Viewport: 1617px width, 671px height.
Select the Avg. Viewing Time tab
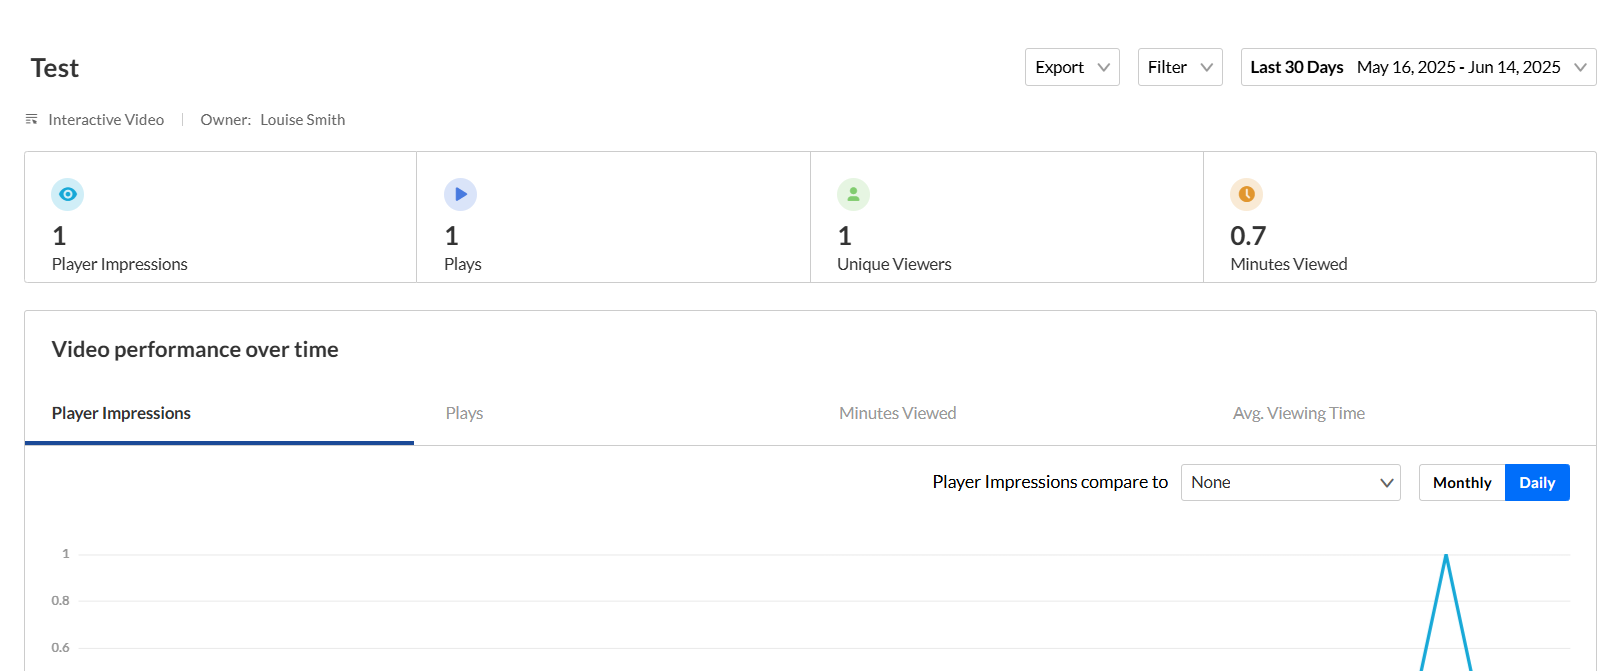1298,413
